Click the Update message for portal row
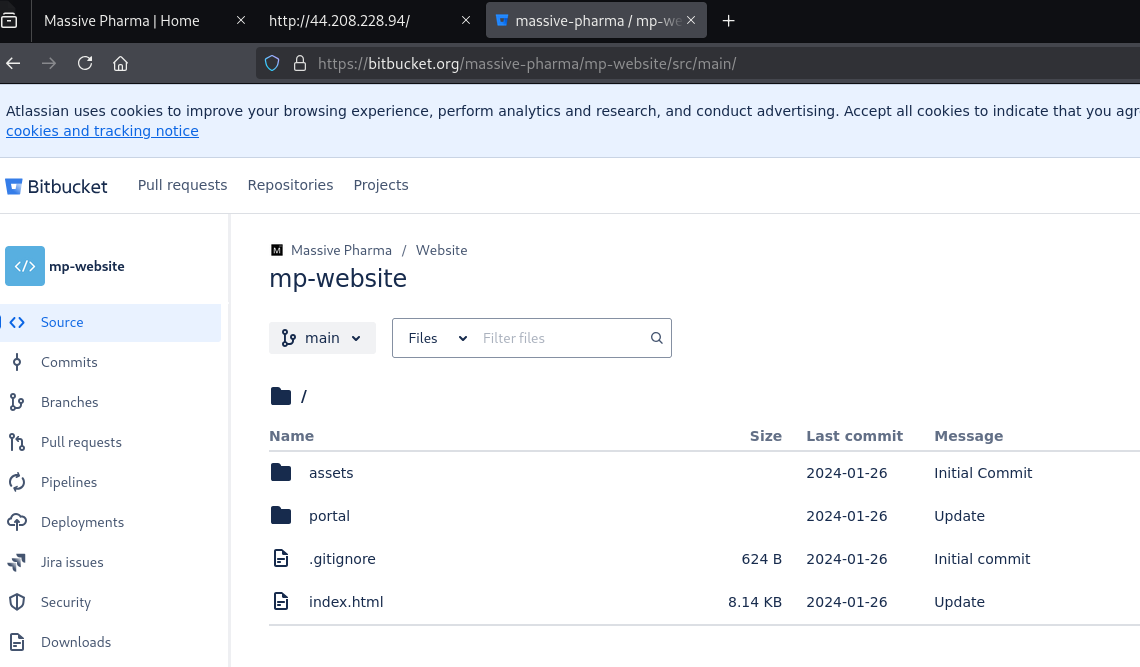The height and width of the screenshot is (667, 1140). click(960, 516)
